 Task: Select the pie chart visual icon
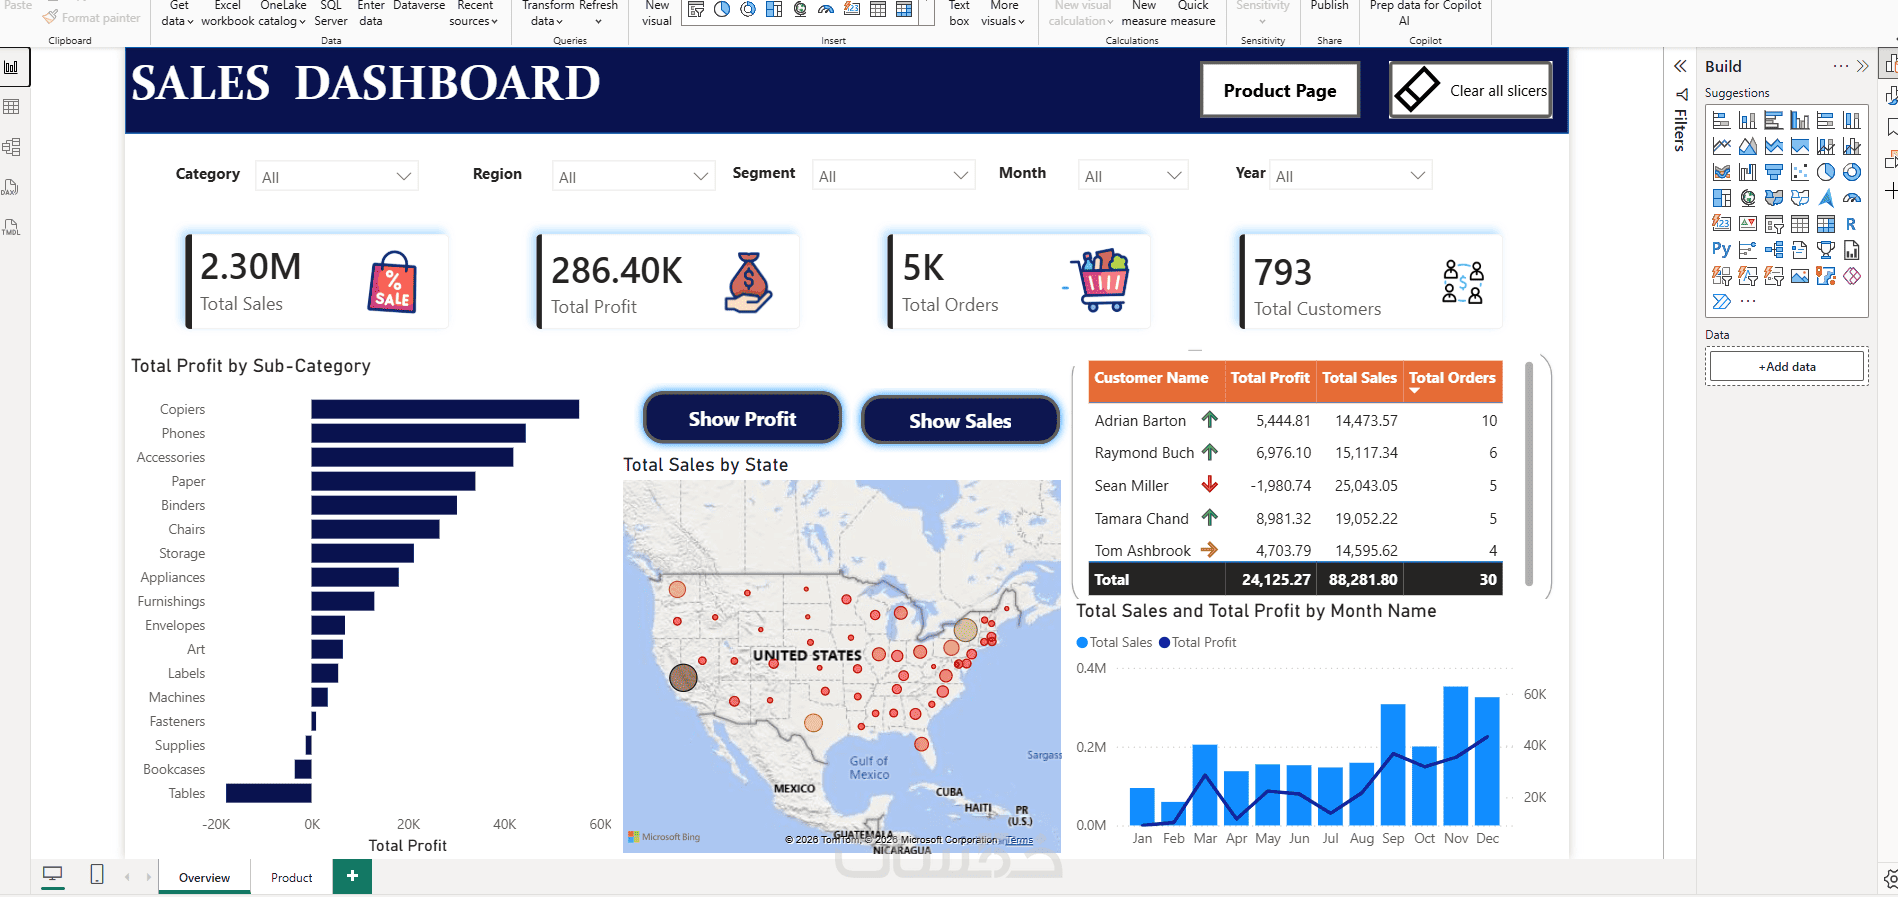[1825, 172]
